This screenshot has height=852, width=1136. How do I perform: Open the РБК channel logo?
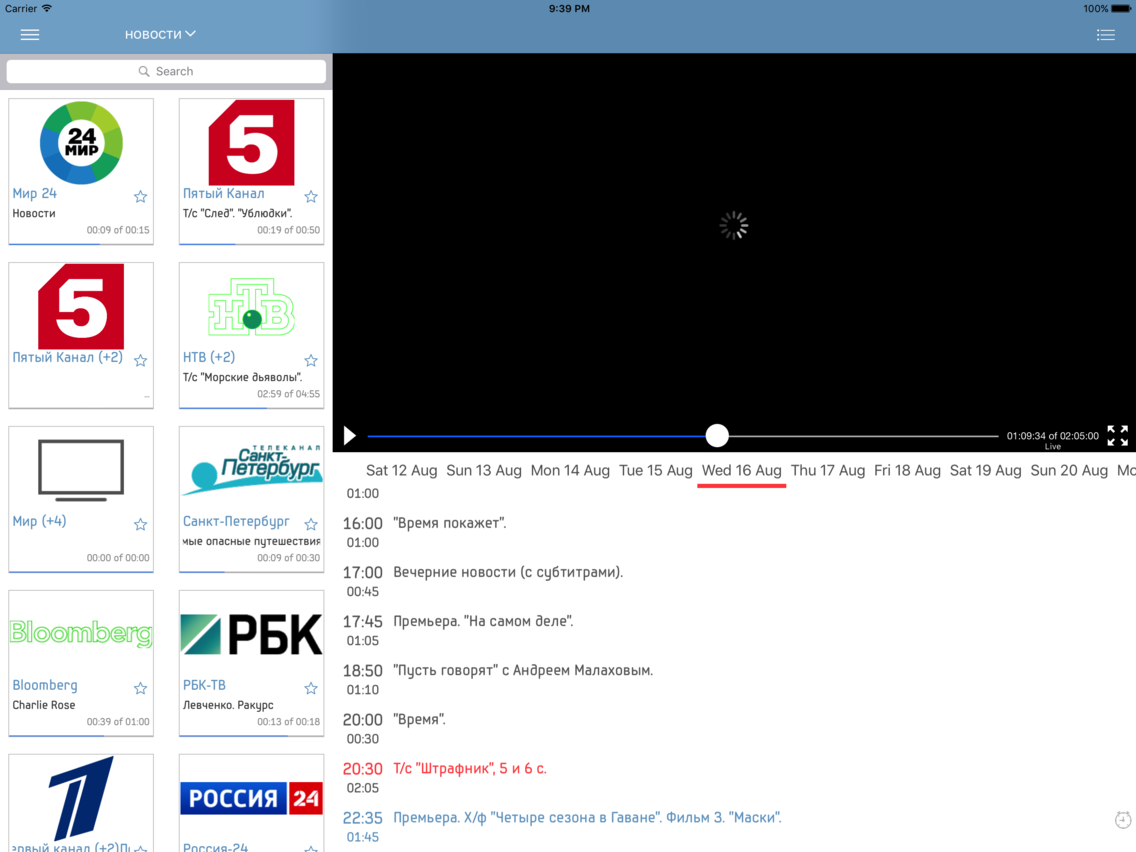coord(251,634)
